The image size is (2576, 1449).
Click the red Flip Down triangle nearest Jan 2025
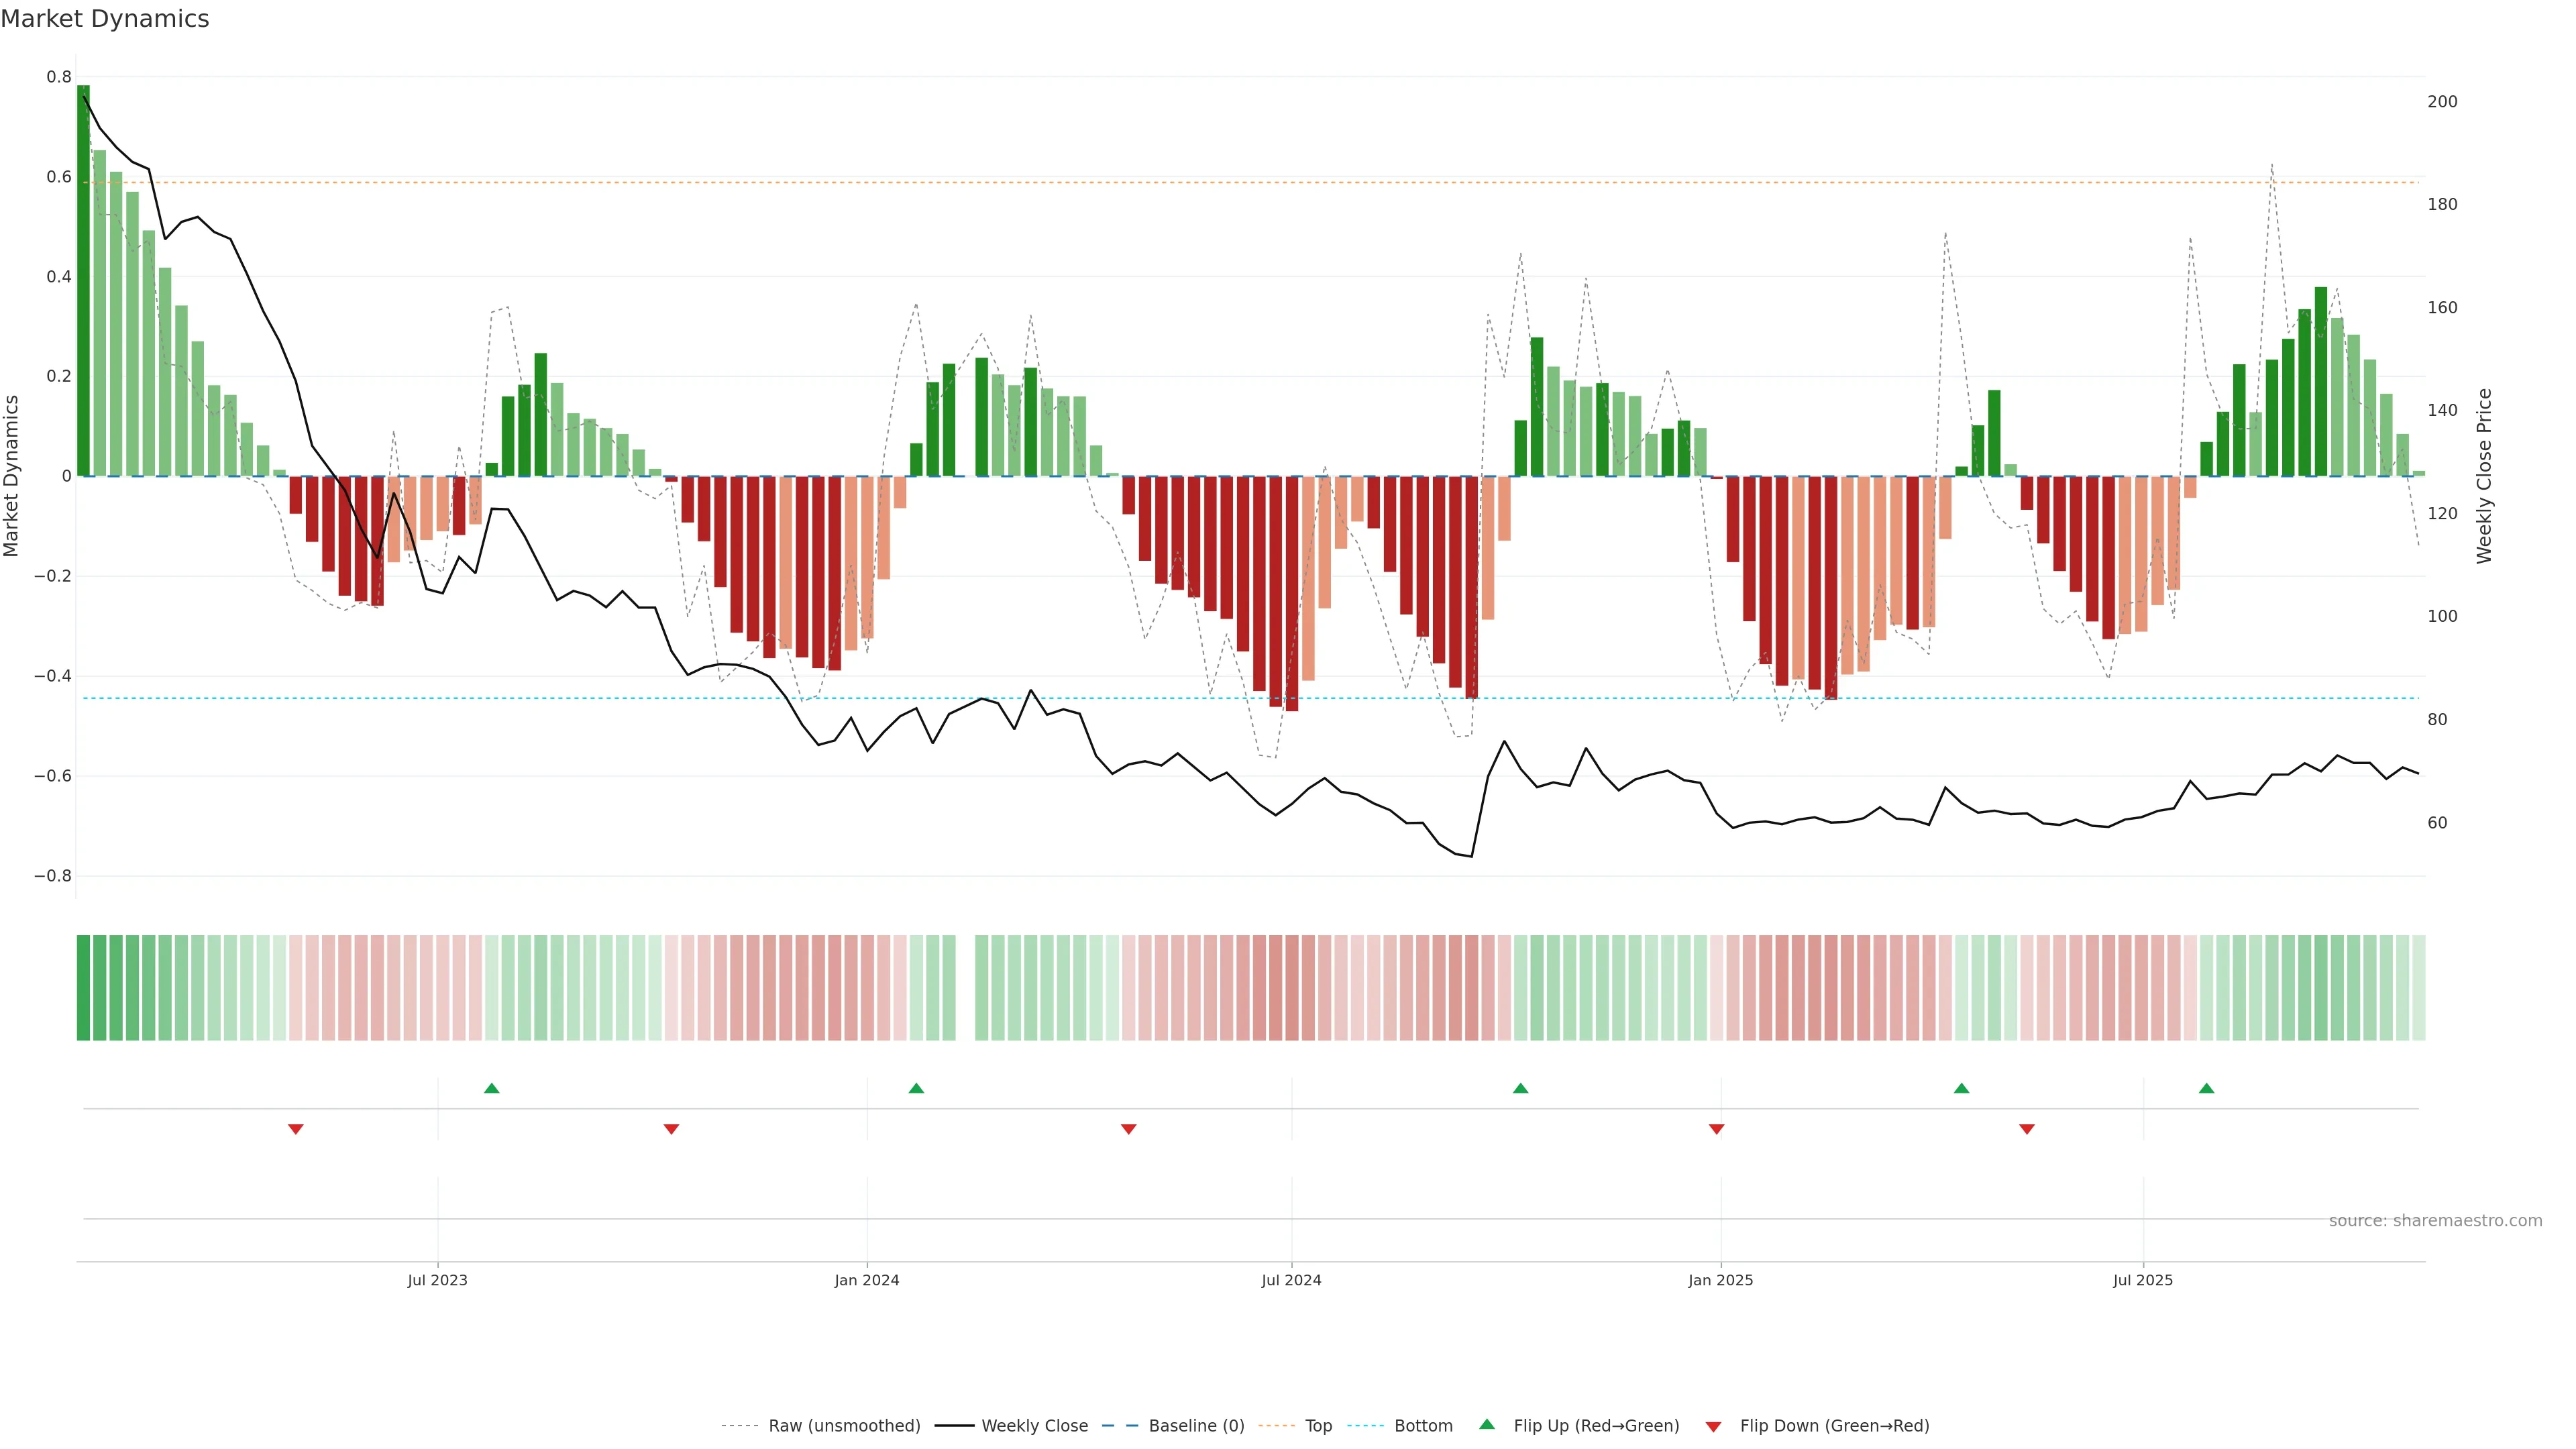click(1716, 1129)
